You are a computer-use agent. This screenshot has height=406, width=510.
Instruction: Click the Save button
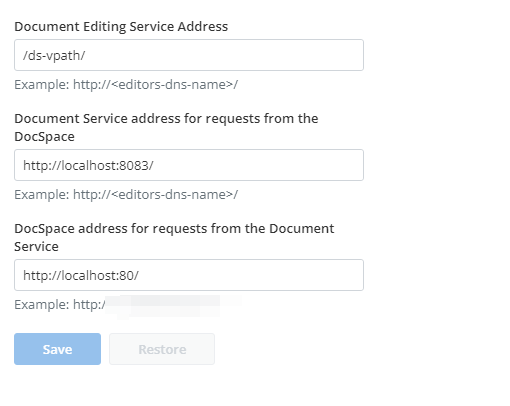57,349
